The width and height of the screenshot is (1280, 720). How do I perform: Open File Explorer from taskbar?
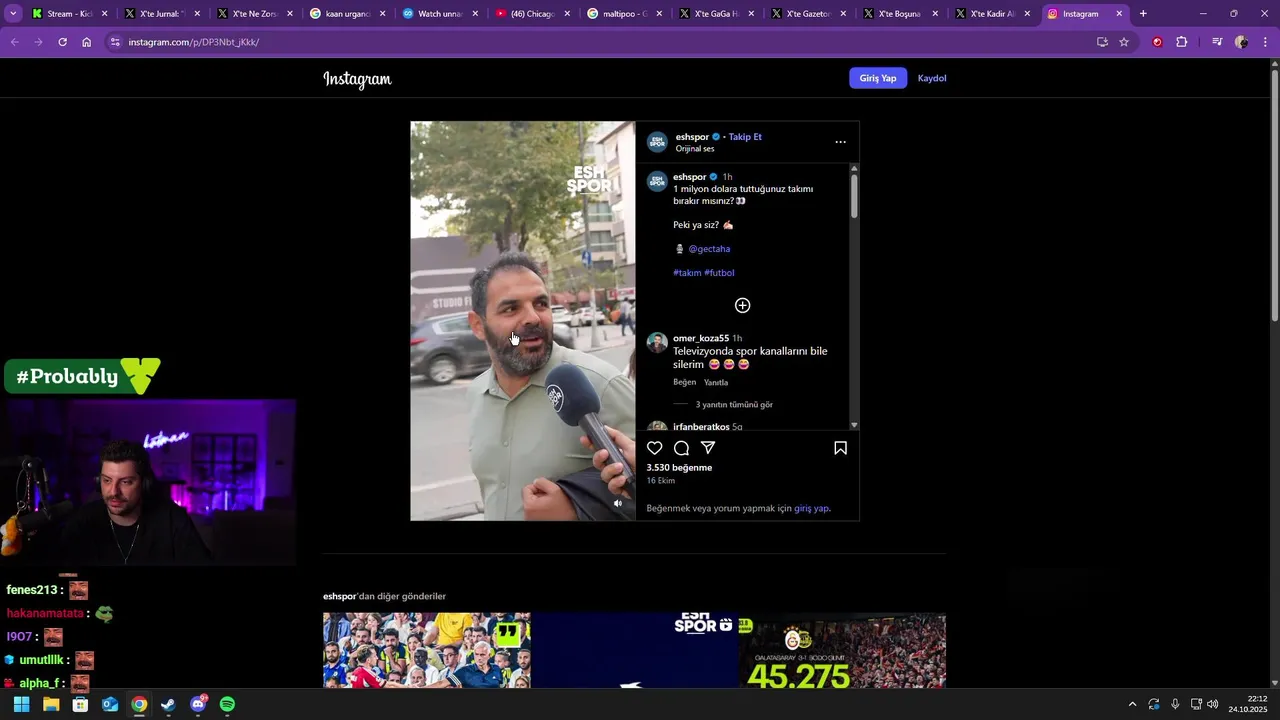[51, 704]
